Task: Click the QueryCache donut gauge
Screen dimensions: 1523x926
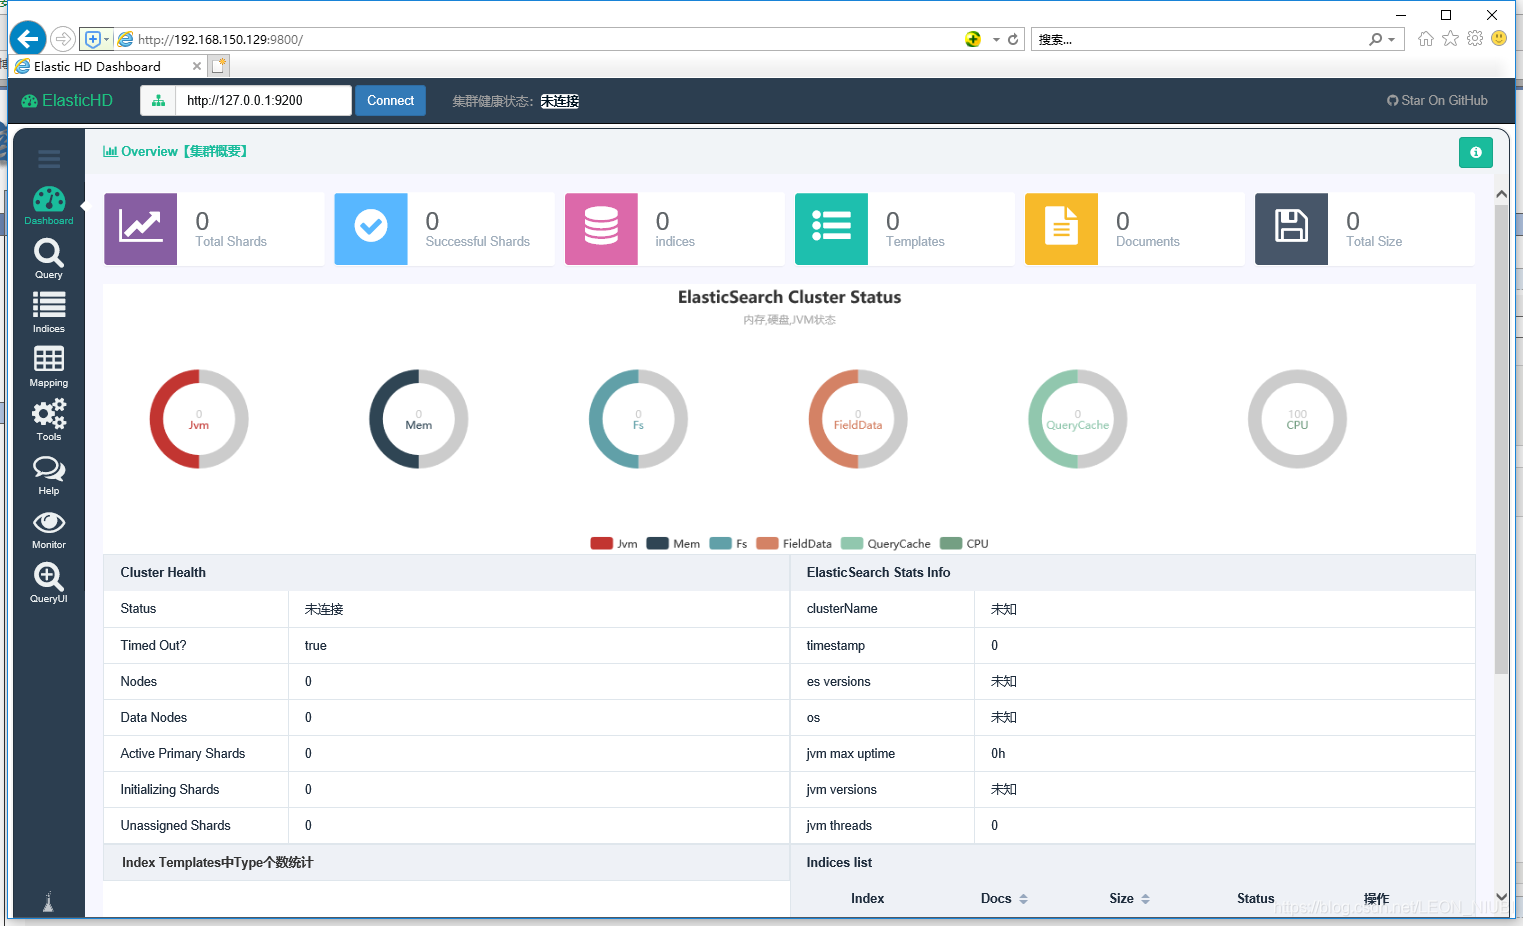Action: click(1078, 419)
